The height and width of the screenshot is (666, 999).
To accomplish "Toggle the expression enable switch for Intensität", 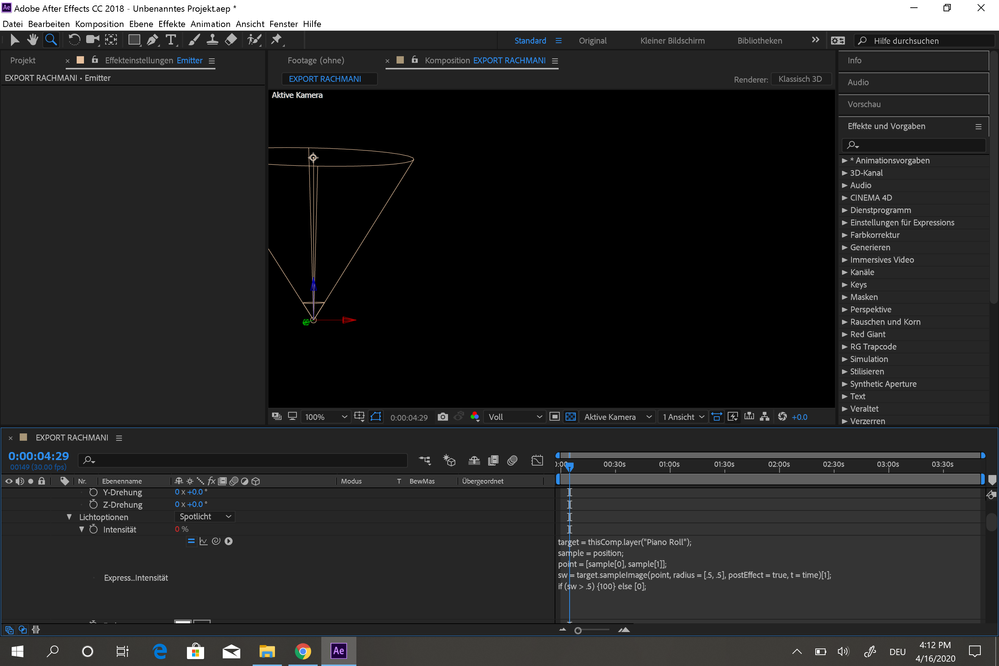I will [191, 541].
